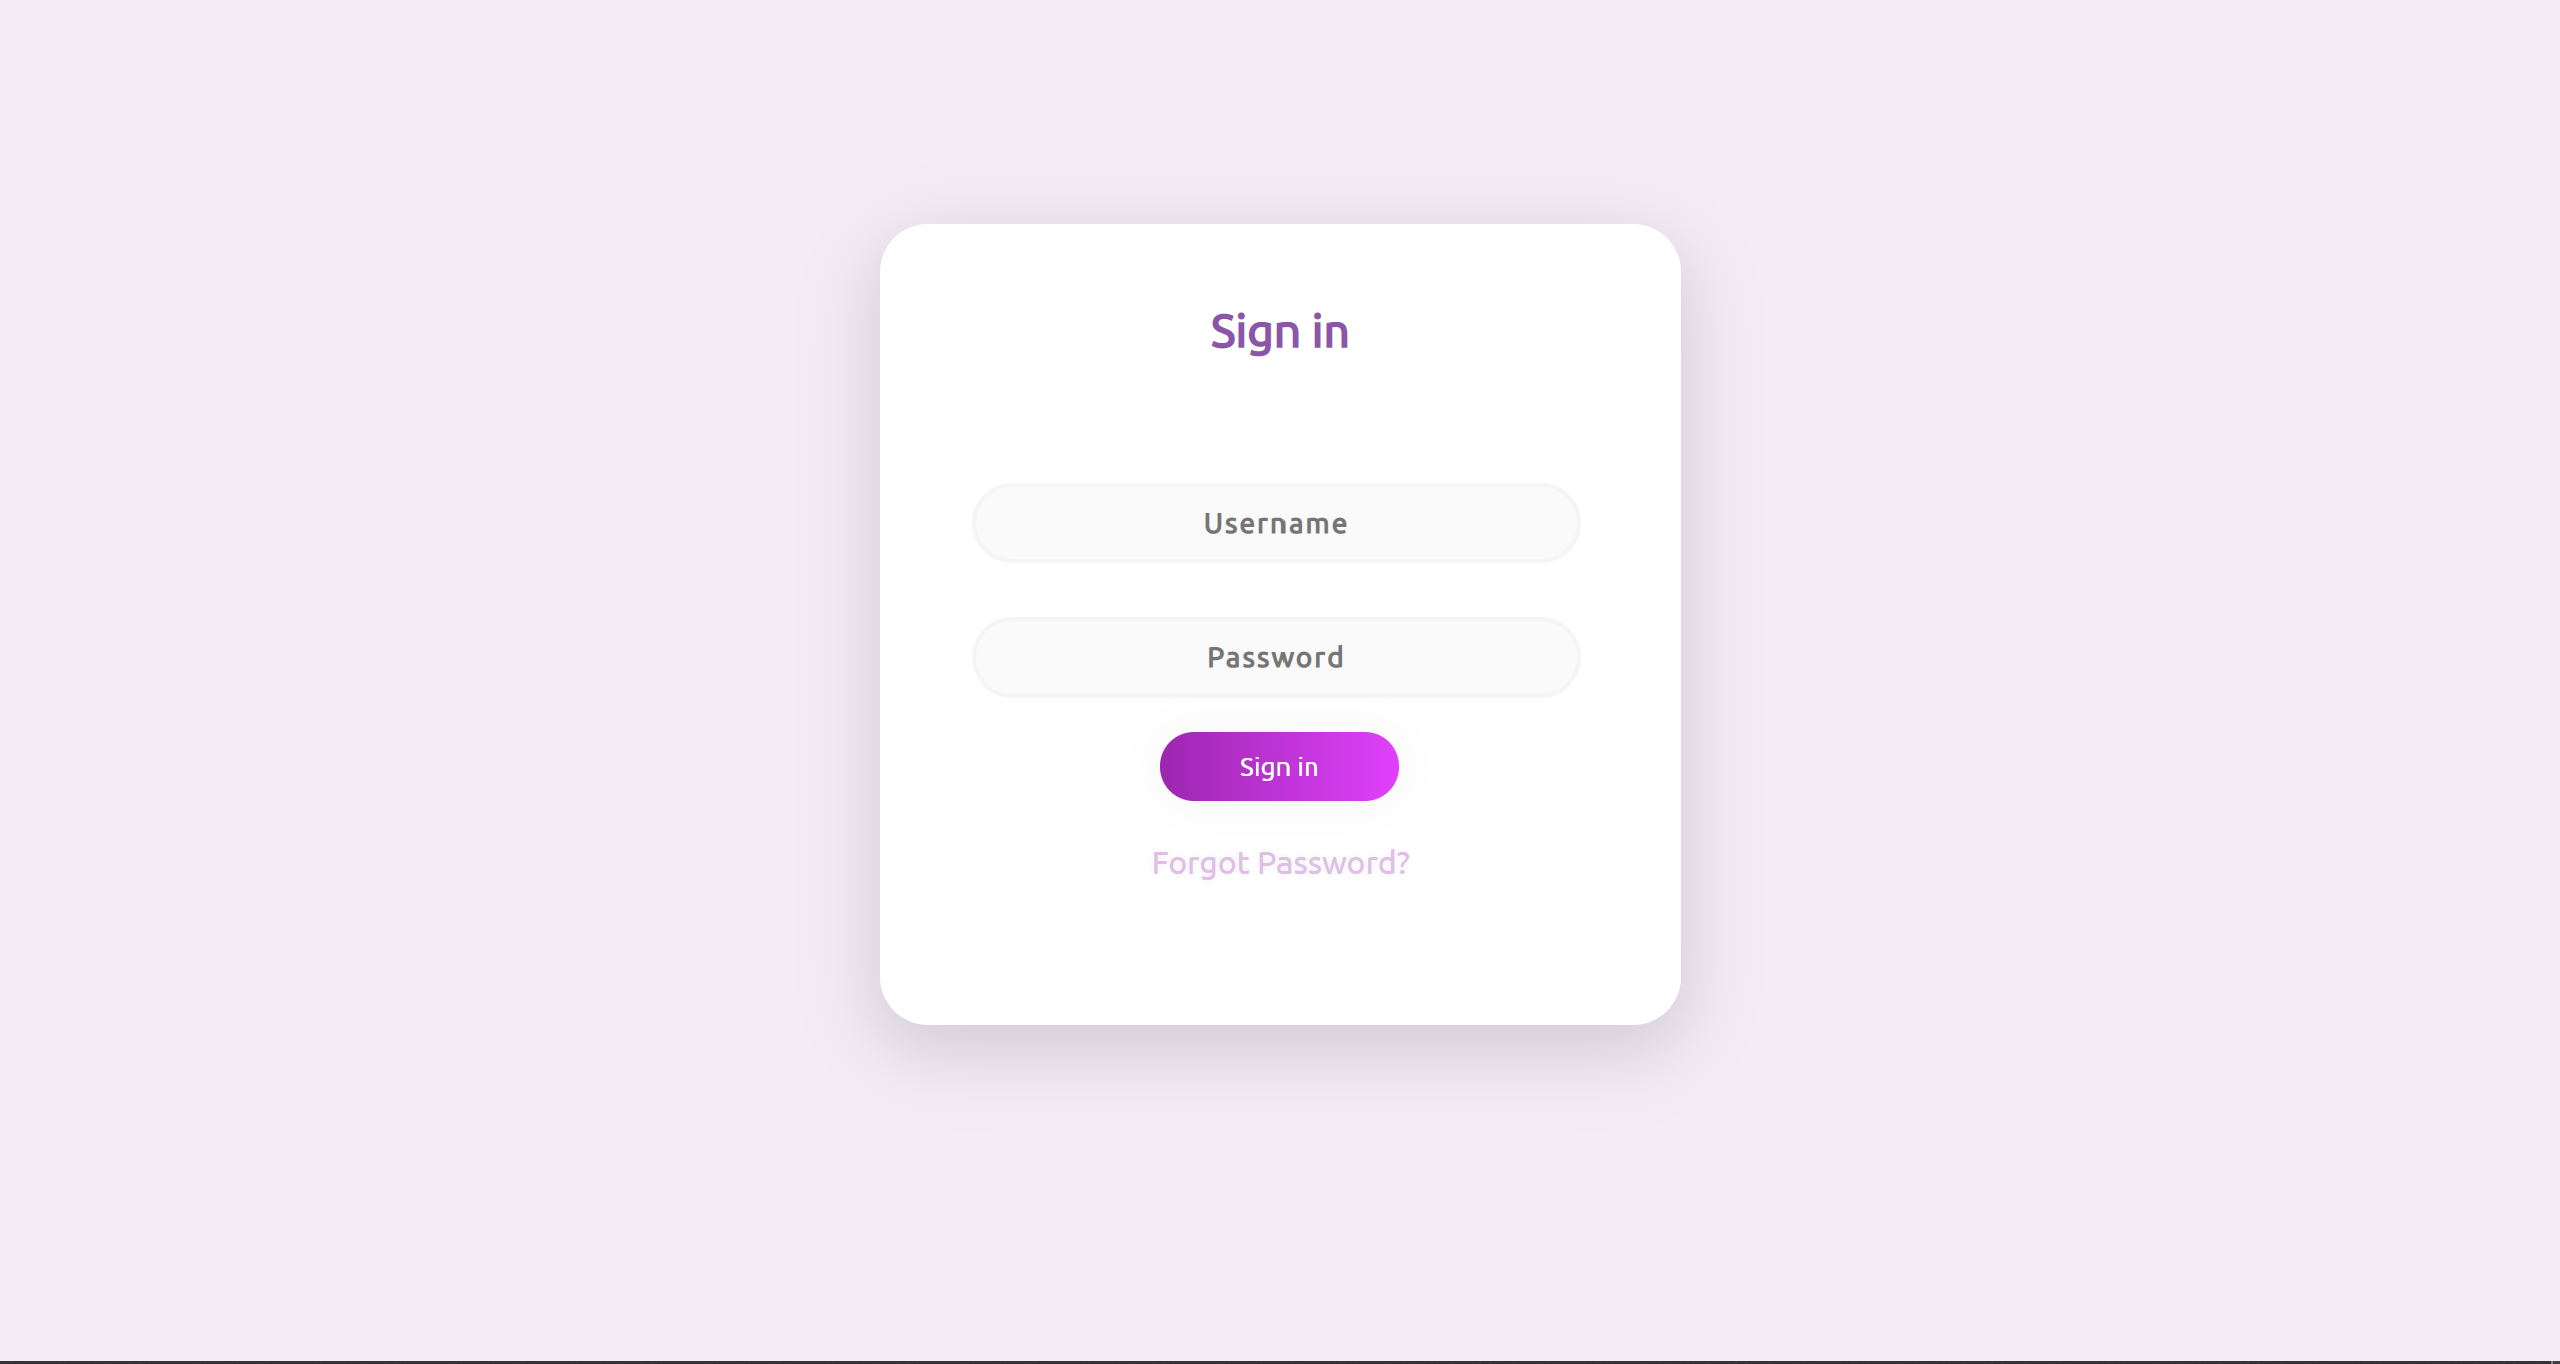Click the pink Forgot Password? text

click(1280, 863)
